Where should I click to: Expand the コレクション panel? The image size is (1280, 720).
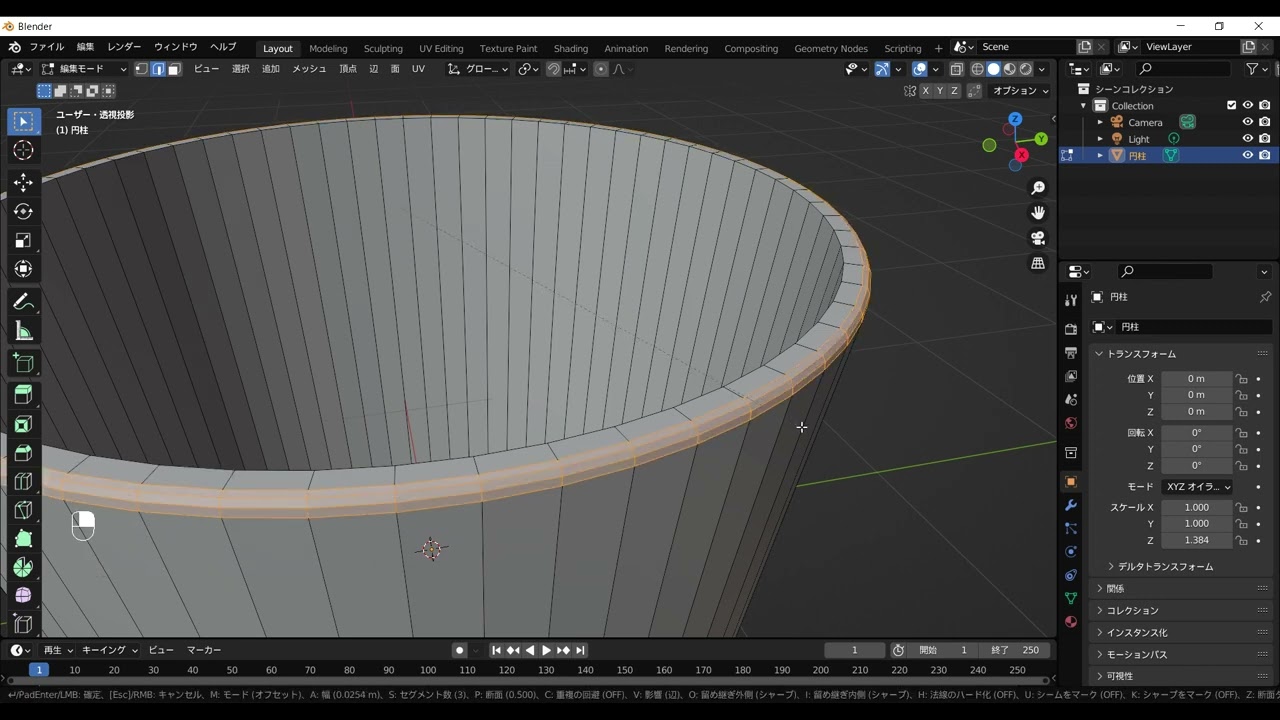(1132, 611)
